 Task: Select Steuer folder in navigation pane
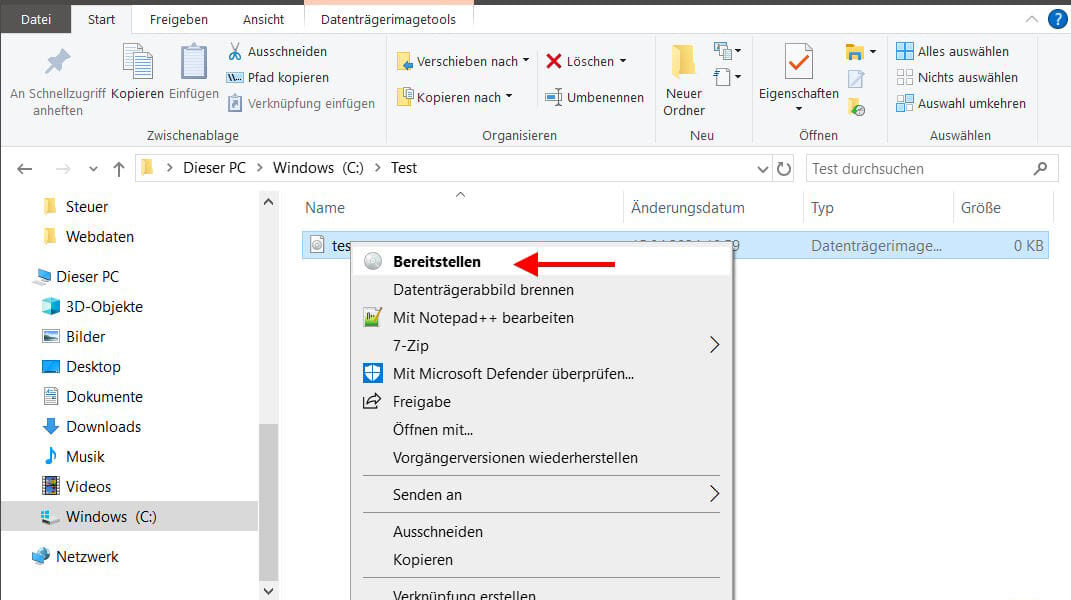click(x=86, y=206)
